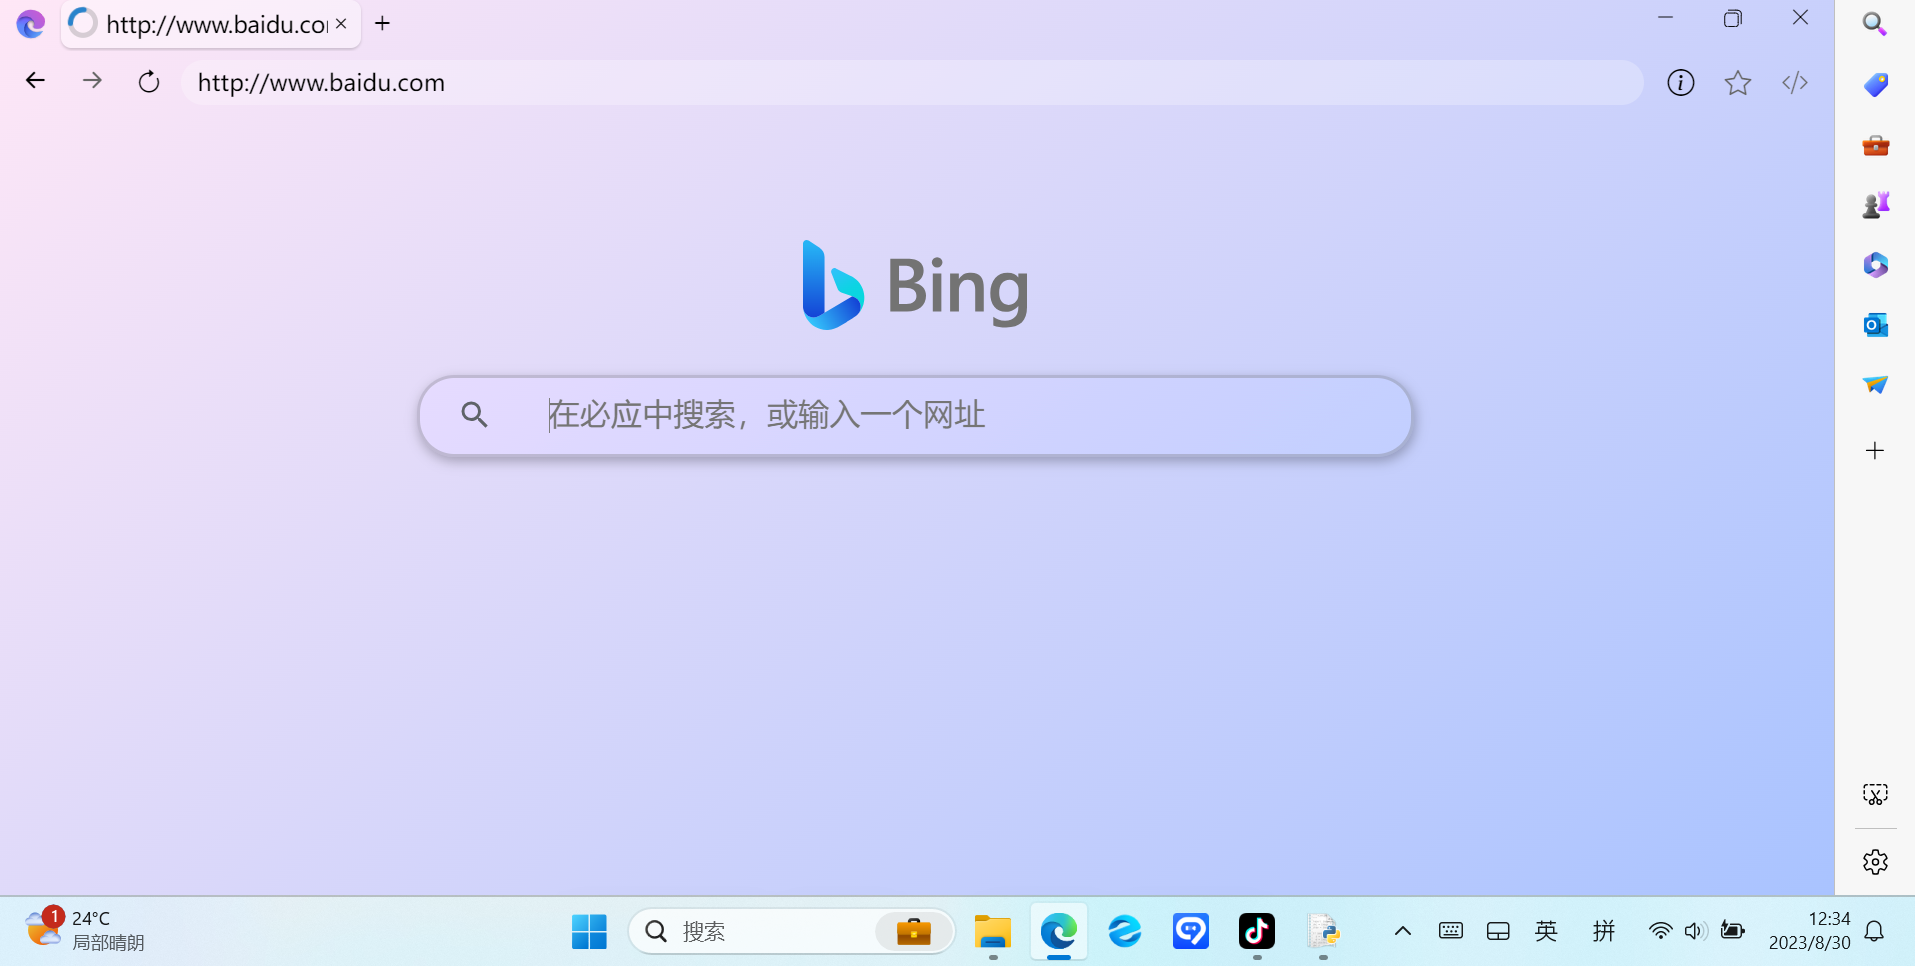Image resolution: width=1915 pixels, height=966 pixels.
Task: Click the magnifier icon in Bing search box
Action: 475,414
